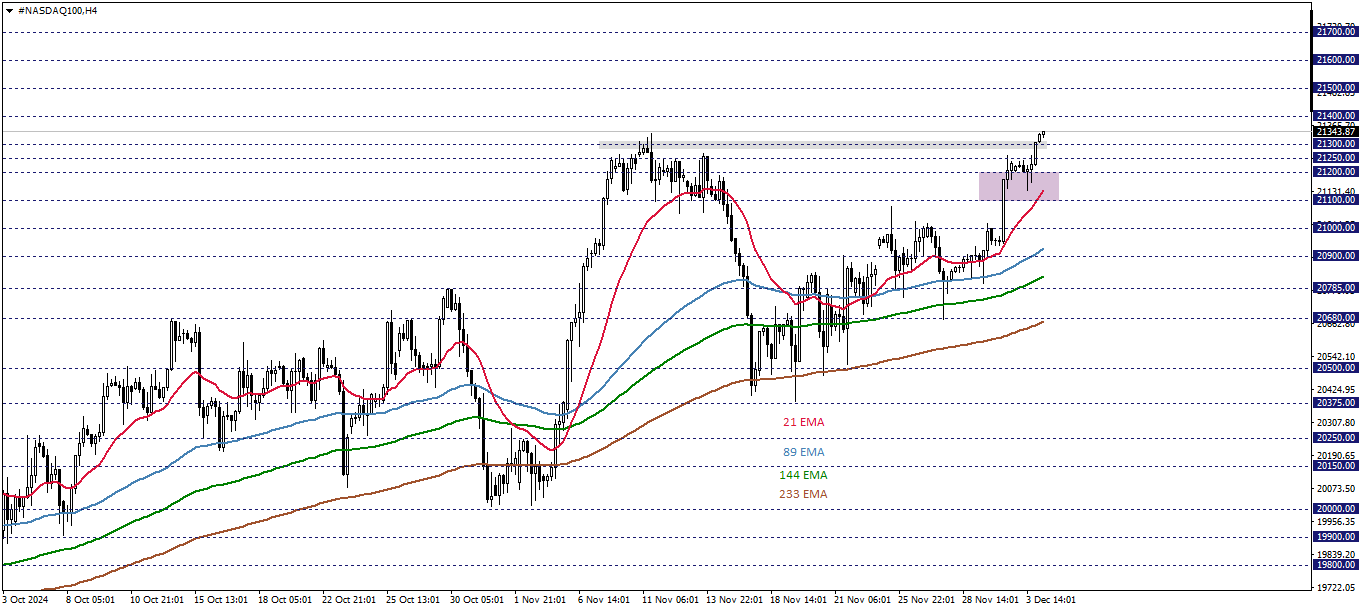Select the current price label 21343.87
This screenshot has height=611, width=1362.
point(1336,132)
